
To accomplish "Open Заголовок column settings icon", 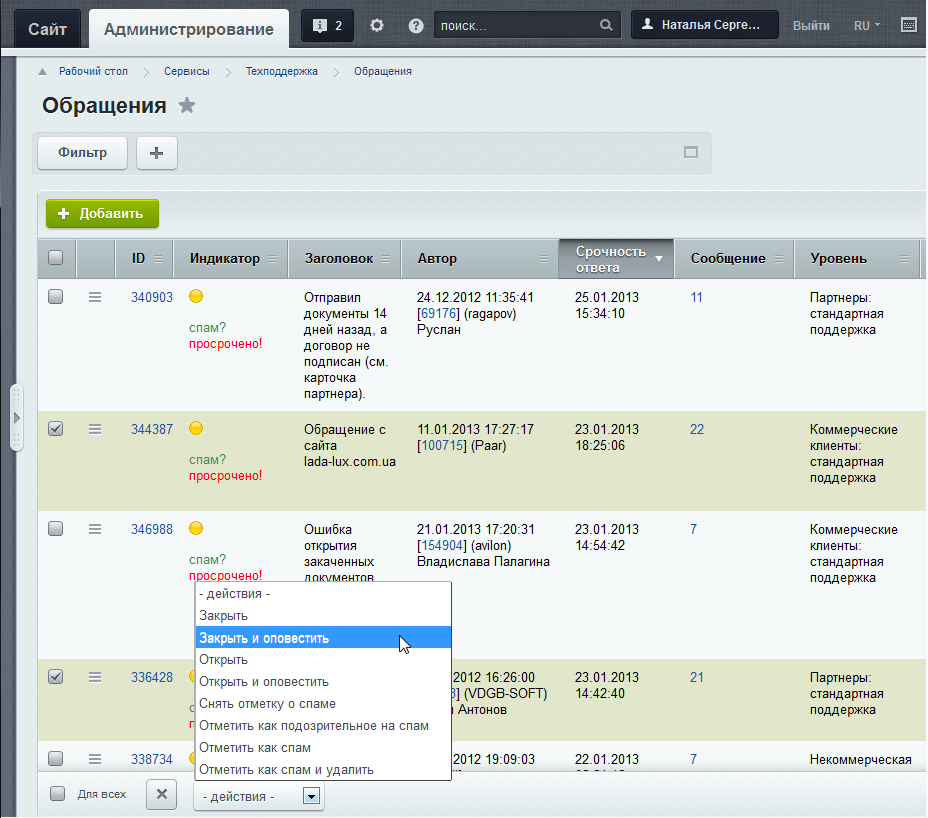I will point(386,259).
